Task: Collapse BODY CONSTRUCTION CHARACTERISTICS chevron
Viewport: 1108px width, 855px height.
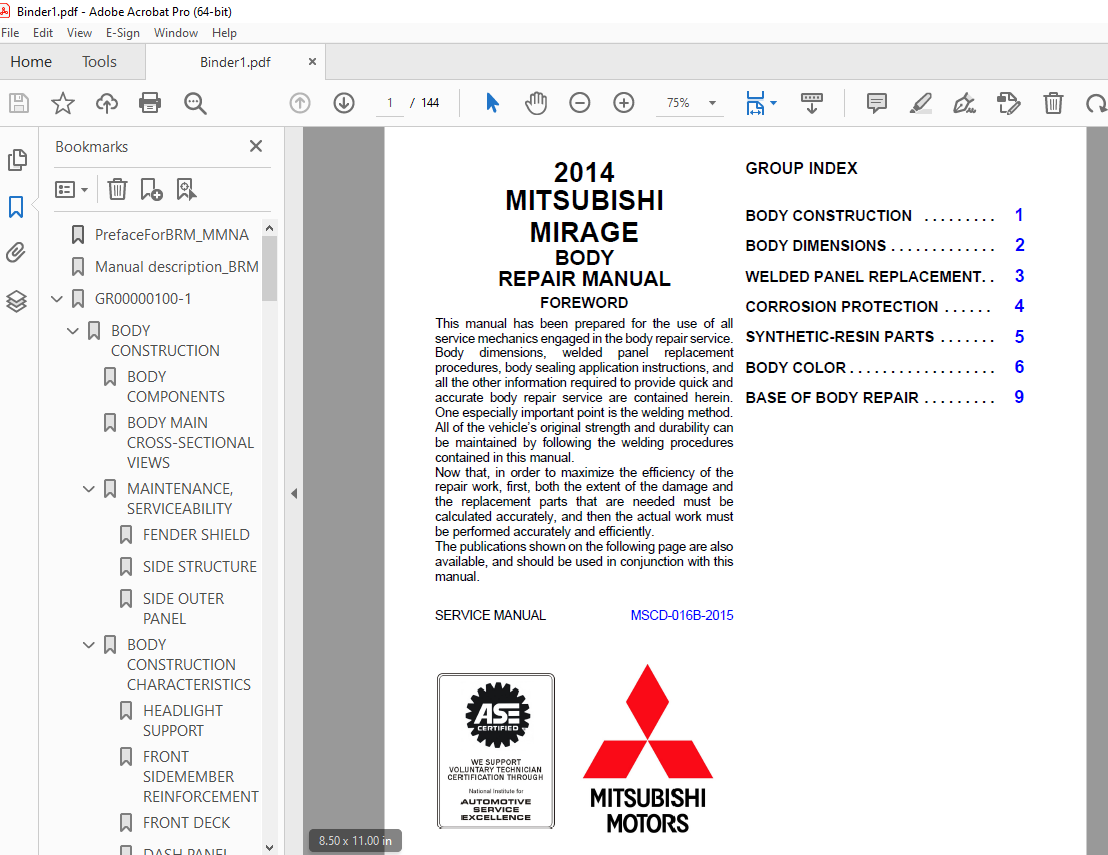Action: point(89,645)
